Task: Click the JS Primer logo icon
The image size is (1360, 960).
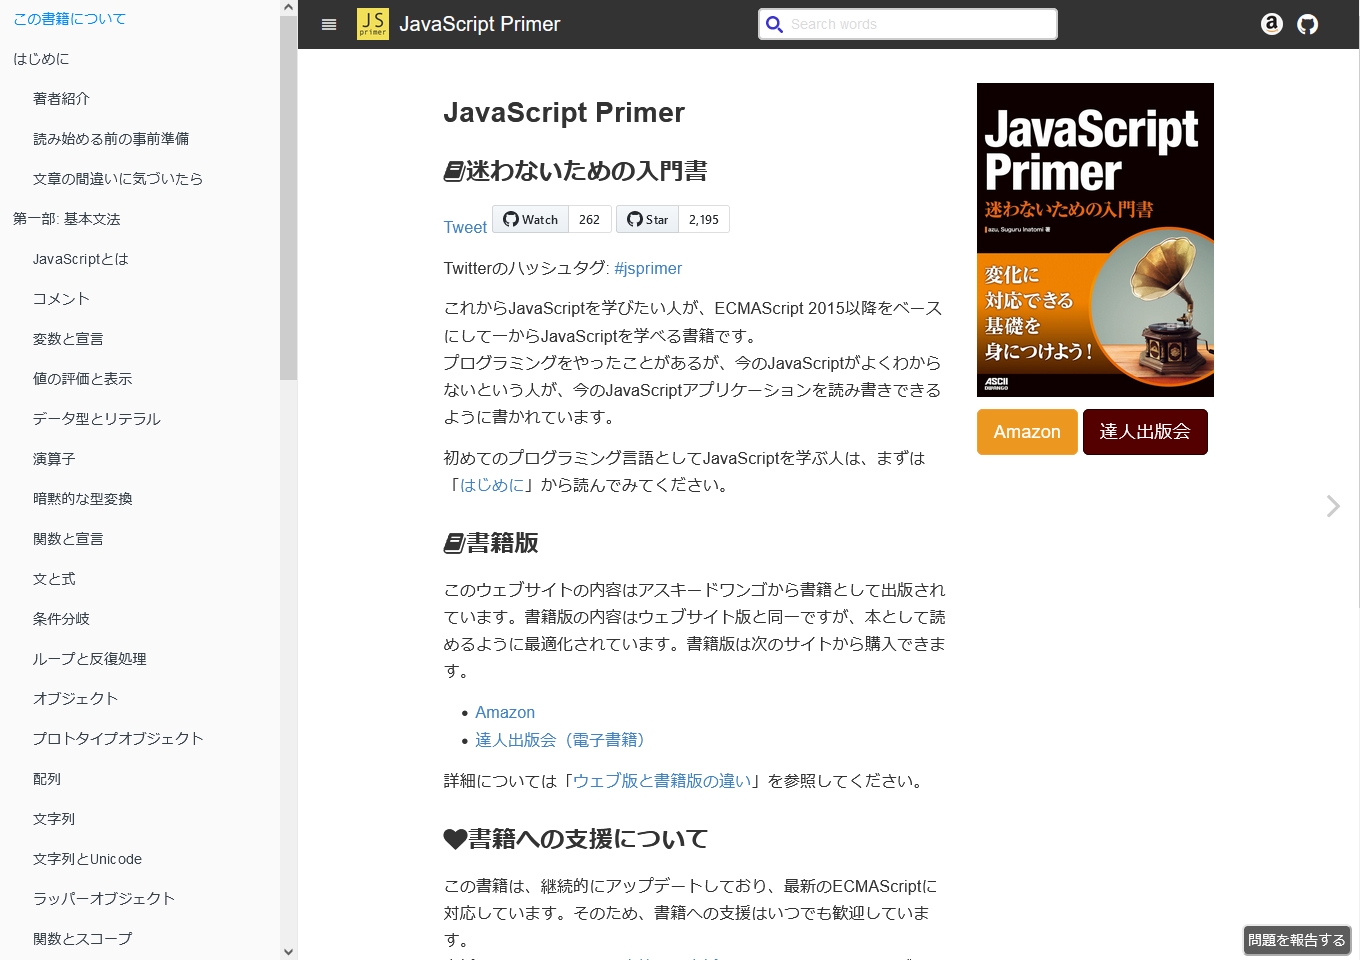Action: click(373, 24)
